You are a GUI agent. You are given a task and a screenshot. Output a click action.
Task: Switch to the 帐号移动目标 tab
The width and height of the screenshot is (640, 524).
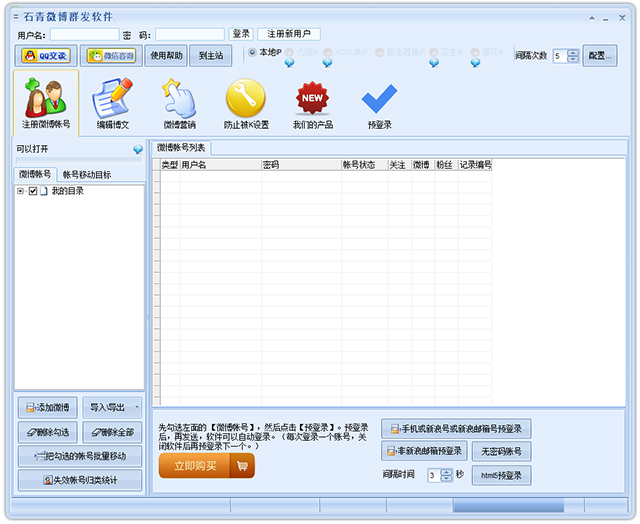87,175
